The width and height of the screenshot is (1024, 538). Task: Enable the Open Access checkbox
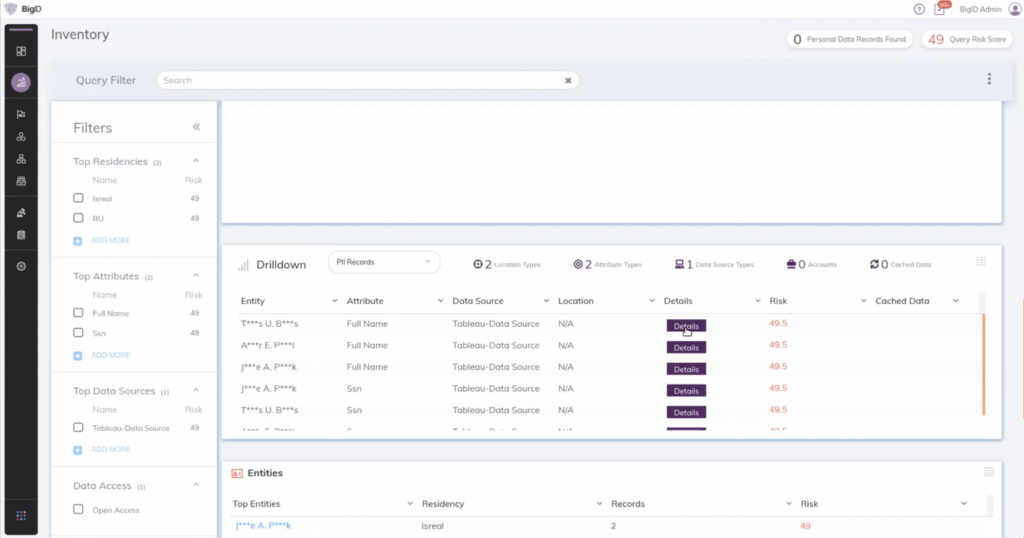point(79,510)
